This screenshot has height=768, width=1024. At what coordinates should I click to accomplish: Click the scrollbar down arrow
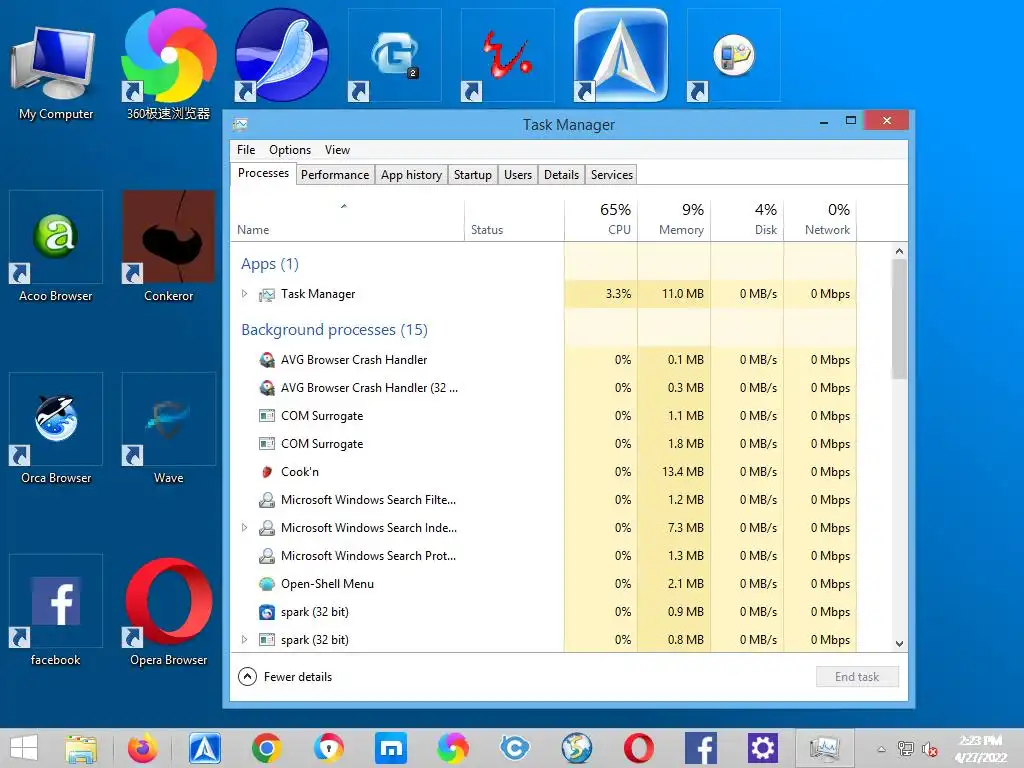[x=899, y=643]
